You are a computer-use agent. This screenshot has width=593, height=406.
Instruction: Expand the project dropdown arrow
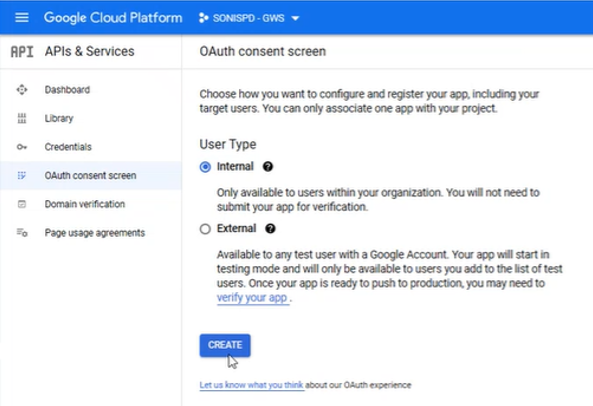coord(295,18)
